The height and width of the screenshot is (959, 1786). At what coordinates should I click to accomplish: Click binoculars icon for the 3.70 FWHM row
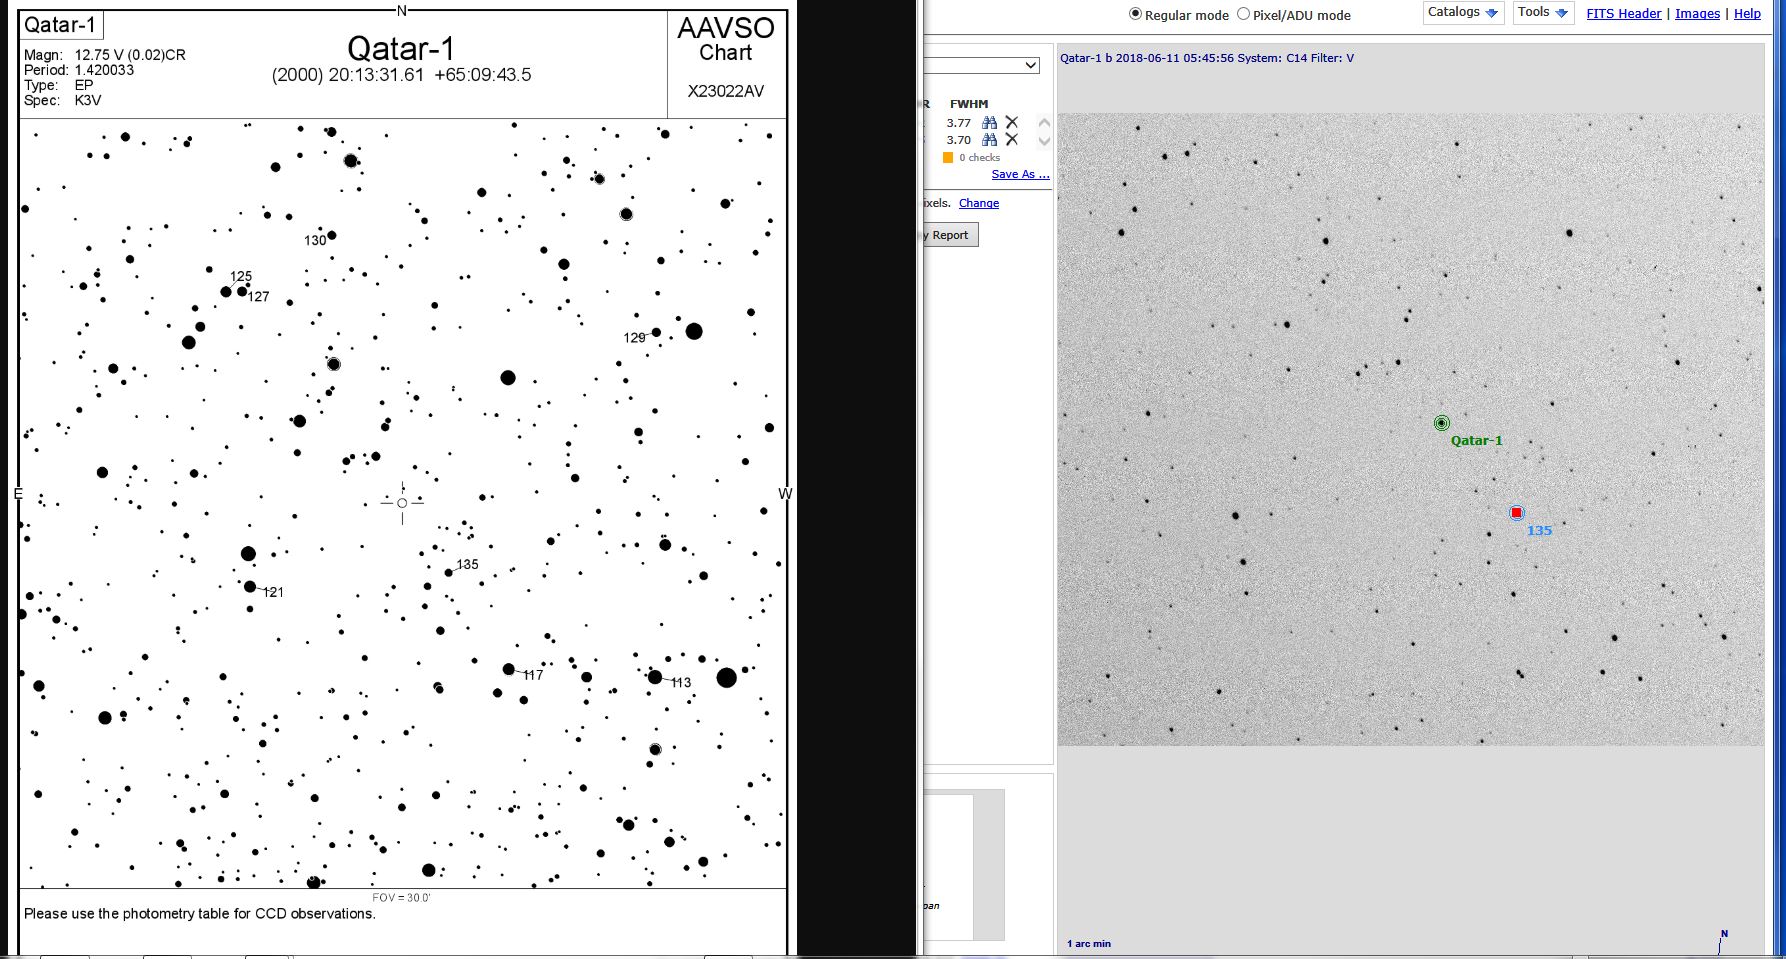pos(989,140)
